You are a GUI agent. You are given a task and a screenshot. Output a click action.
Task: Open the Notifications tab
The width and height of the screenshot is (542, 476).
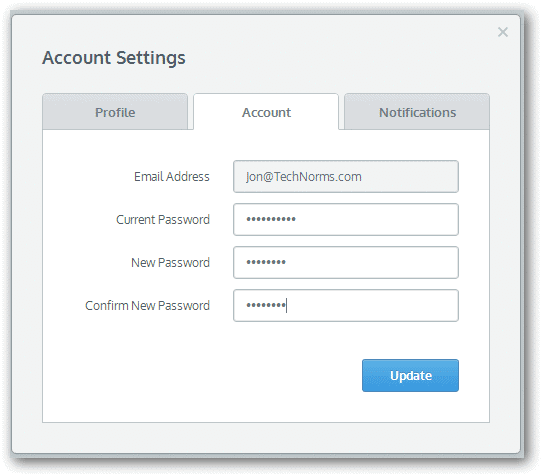click(417, 112)
